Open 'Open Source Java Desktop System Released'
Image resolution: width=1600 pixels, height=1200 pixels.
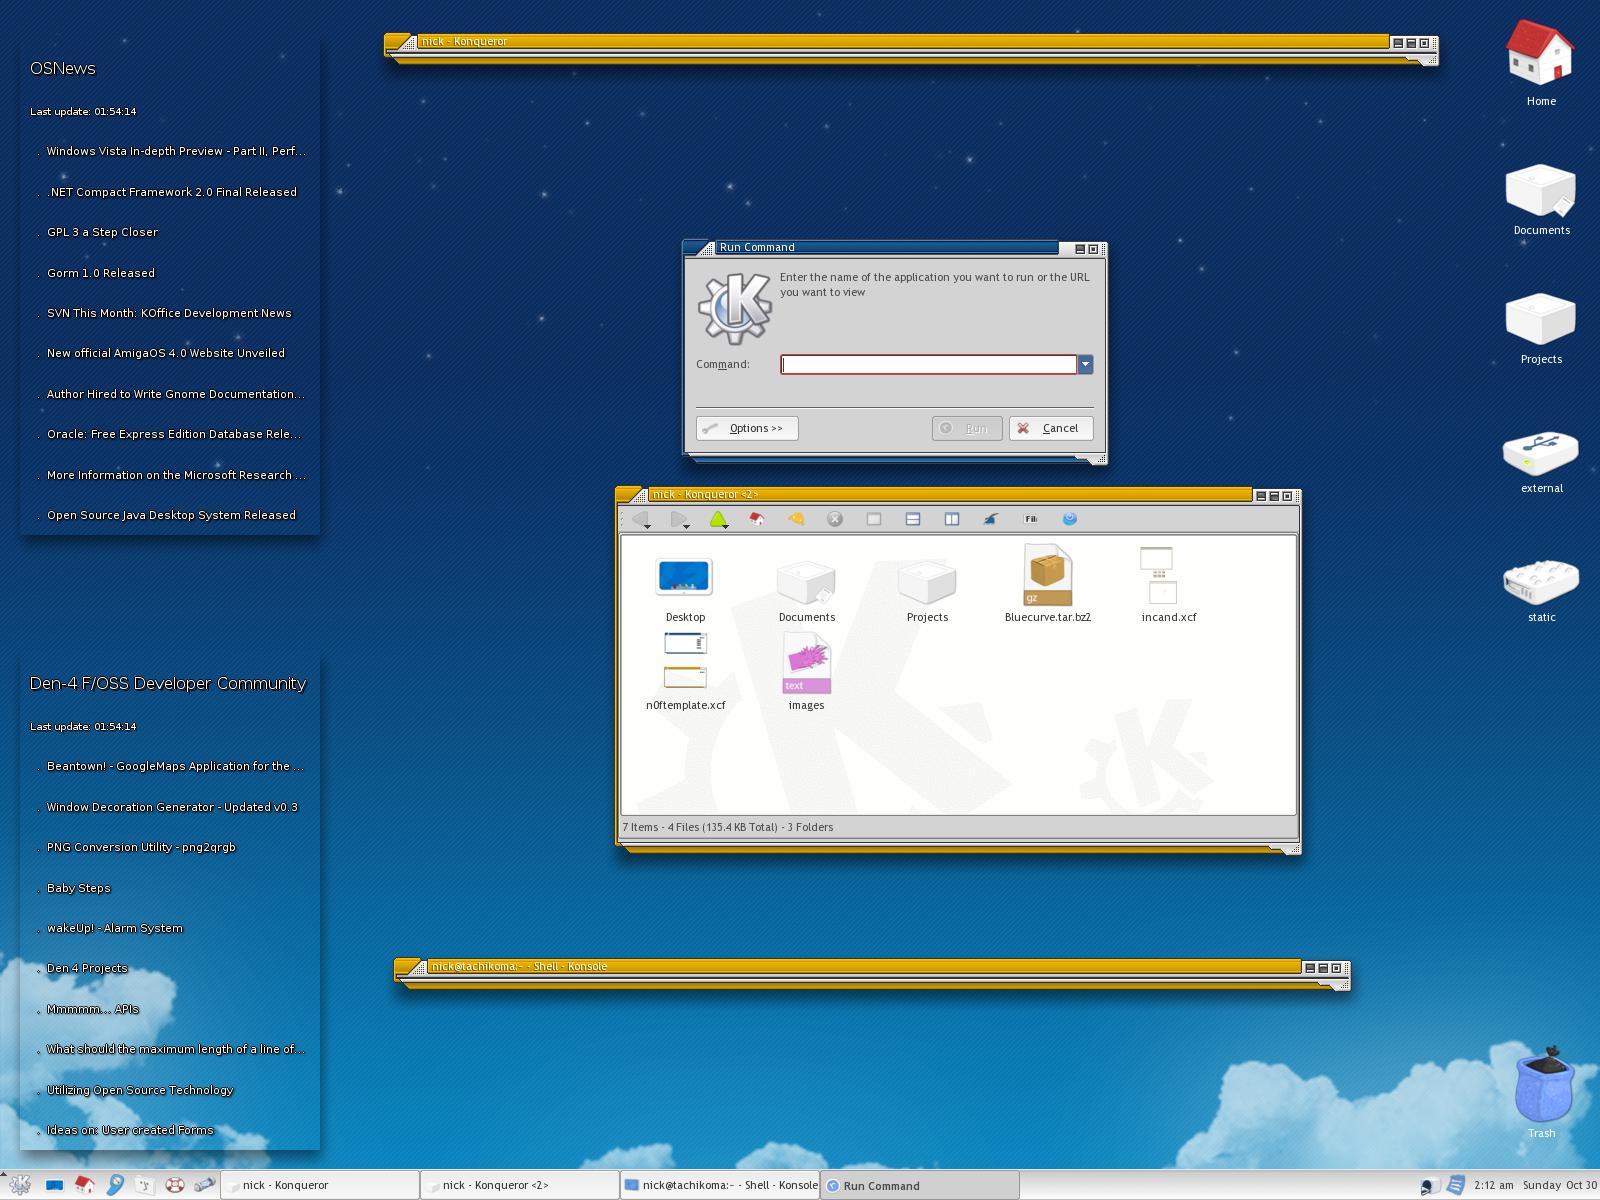pos(171,515)
